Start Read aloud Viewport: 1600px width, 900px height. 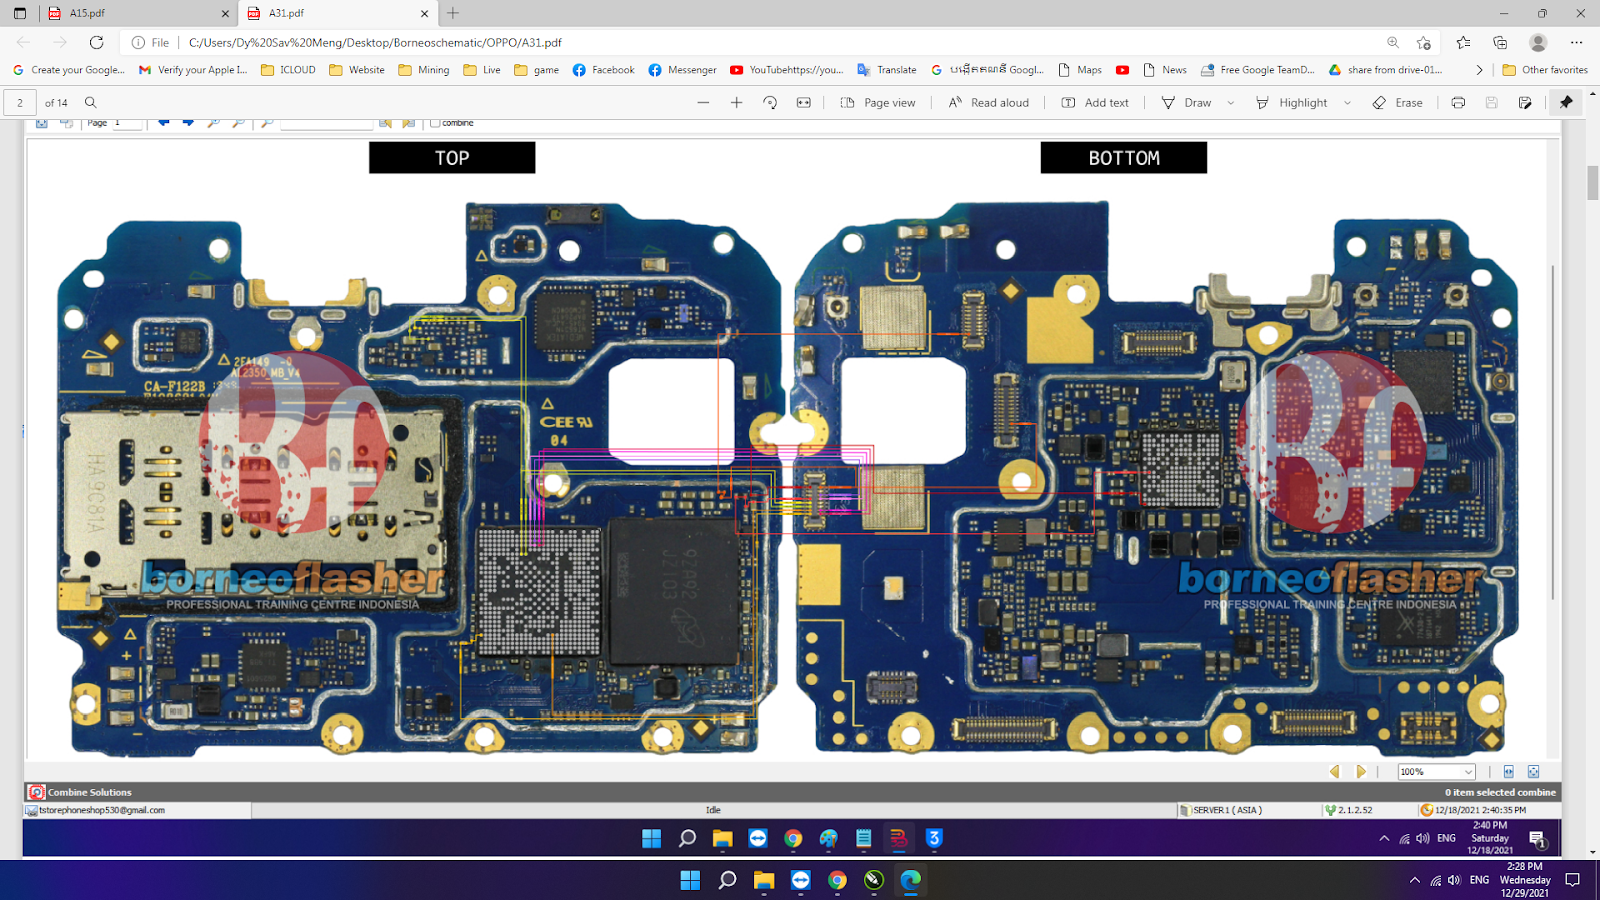point(989,102)
